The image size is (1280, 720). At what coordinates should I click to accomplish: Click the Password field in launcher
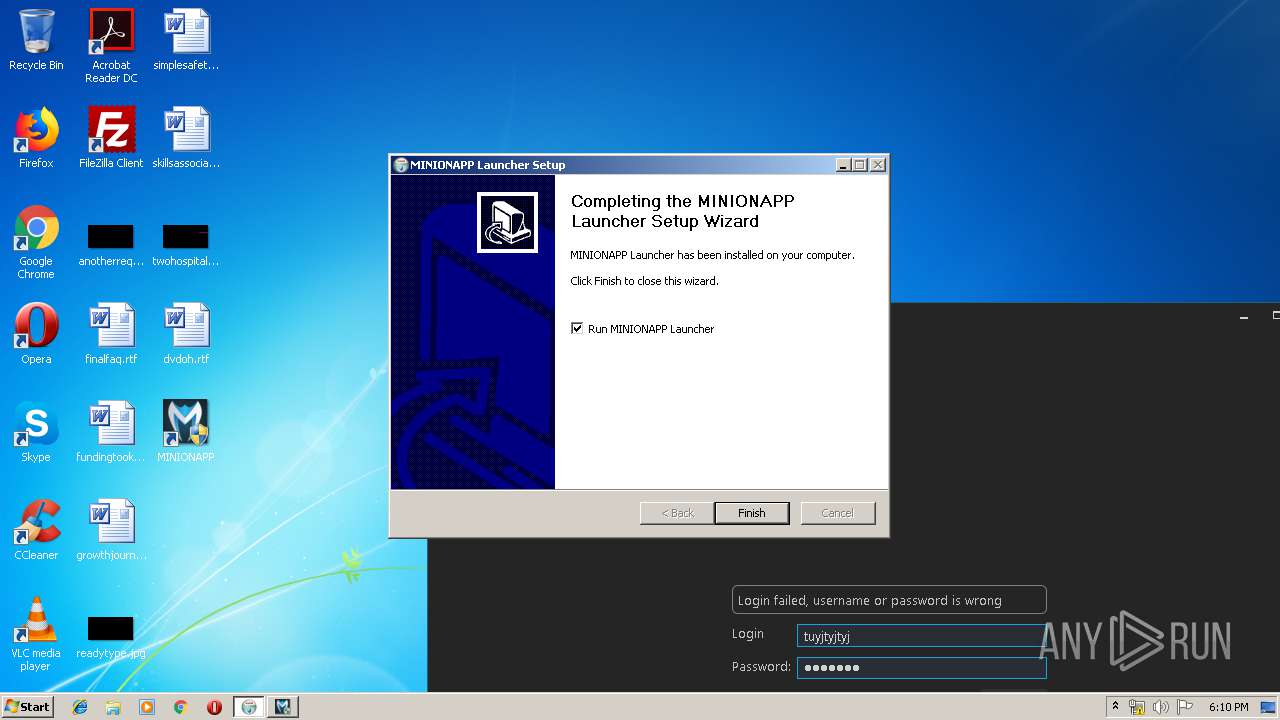click(921, 667)
